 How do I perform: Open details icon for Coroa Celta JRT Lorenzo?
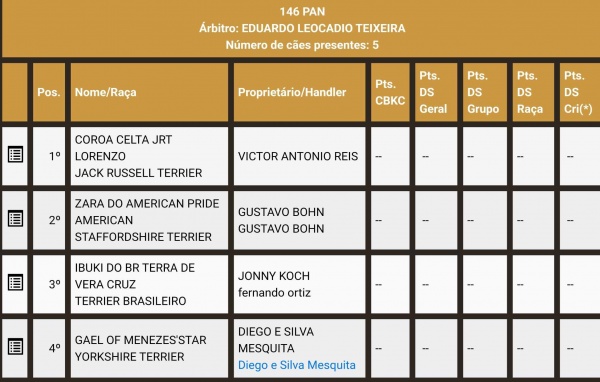pos(15,155)
